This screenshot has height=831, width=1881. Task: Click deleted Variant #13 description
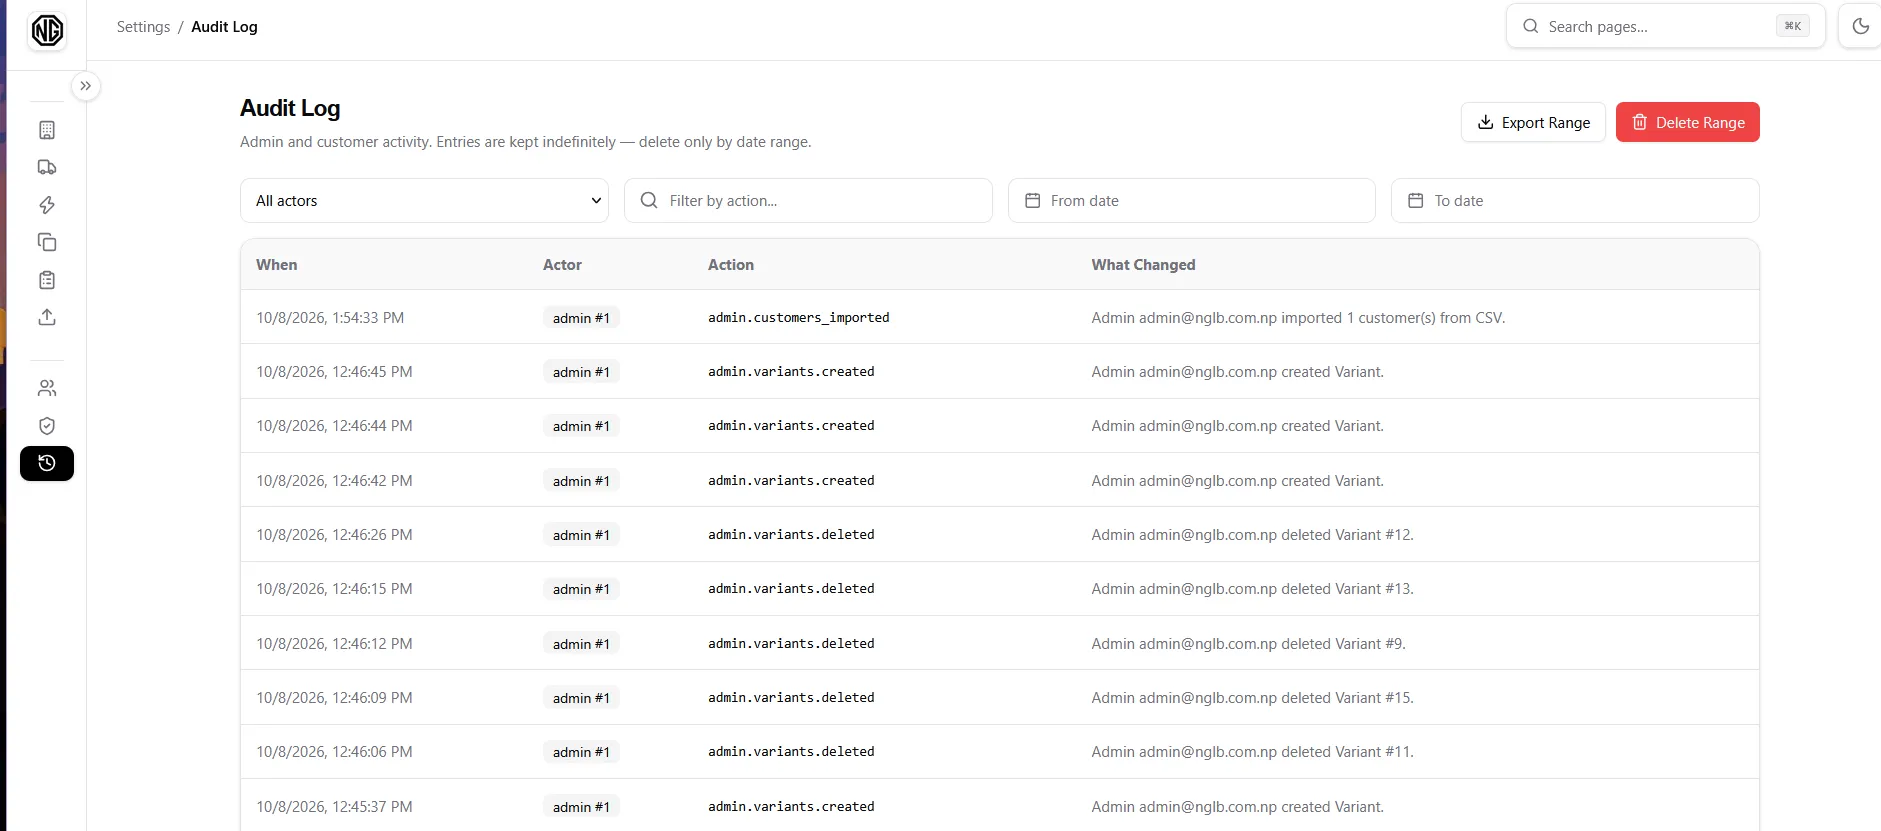pos(1252,588)
